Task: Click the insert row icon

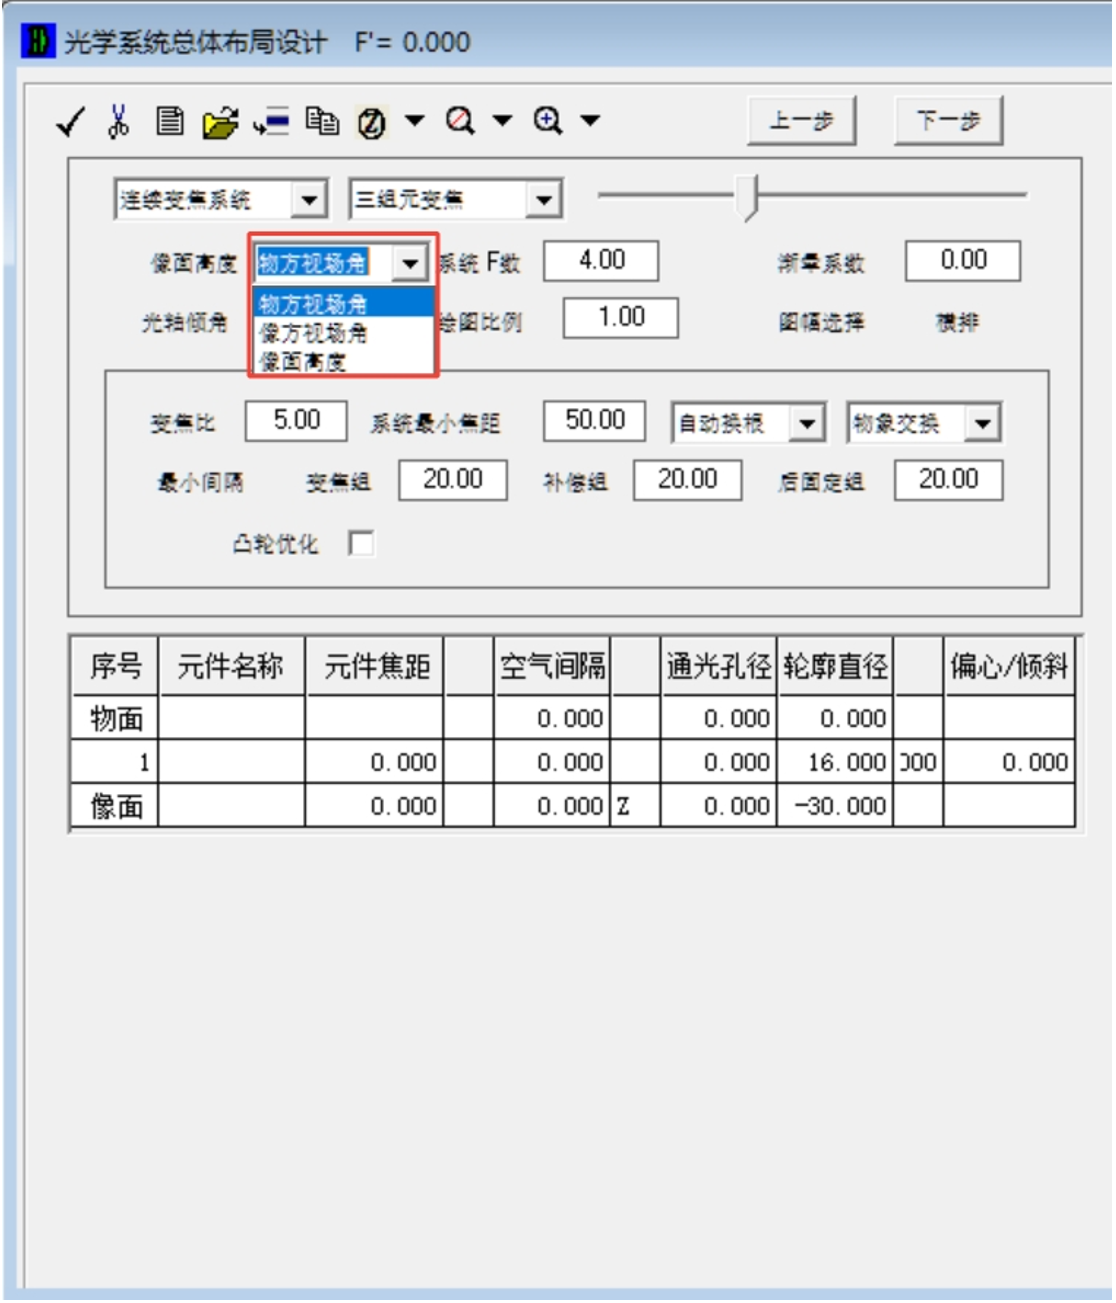Action: pos(271,121)
